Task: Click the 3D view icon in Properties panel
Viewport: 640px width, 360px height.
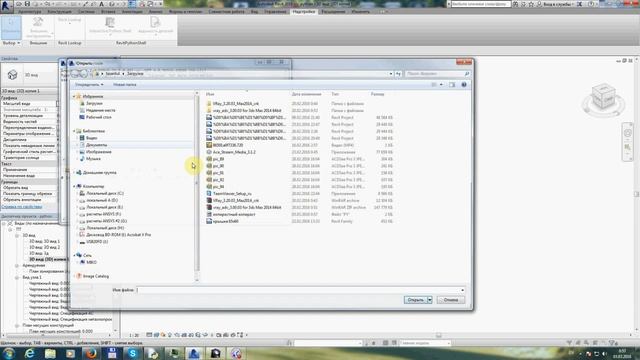Action: tap(12, 75)
